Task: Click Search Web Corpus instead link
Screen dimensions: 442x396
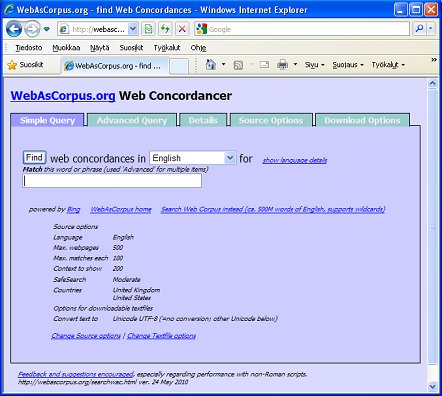Action: (x=273, y=209)
